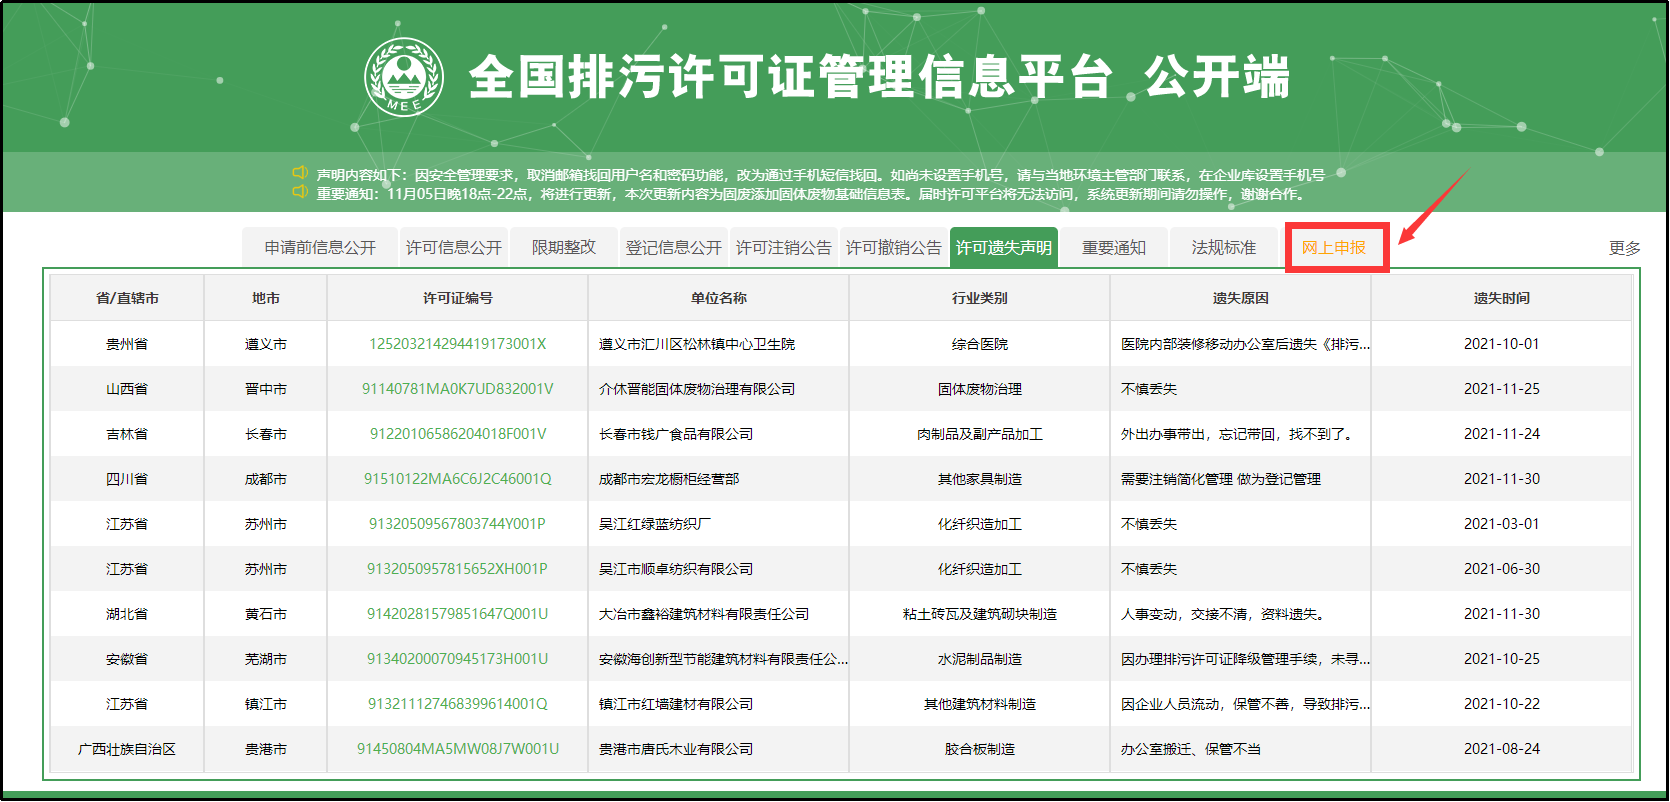Open the 许可撤销公告 tab
The width and height of the screenshot is (1670, 802).
point(893,247)
